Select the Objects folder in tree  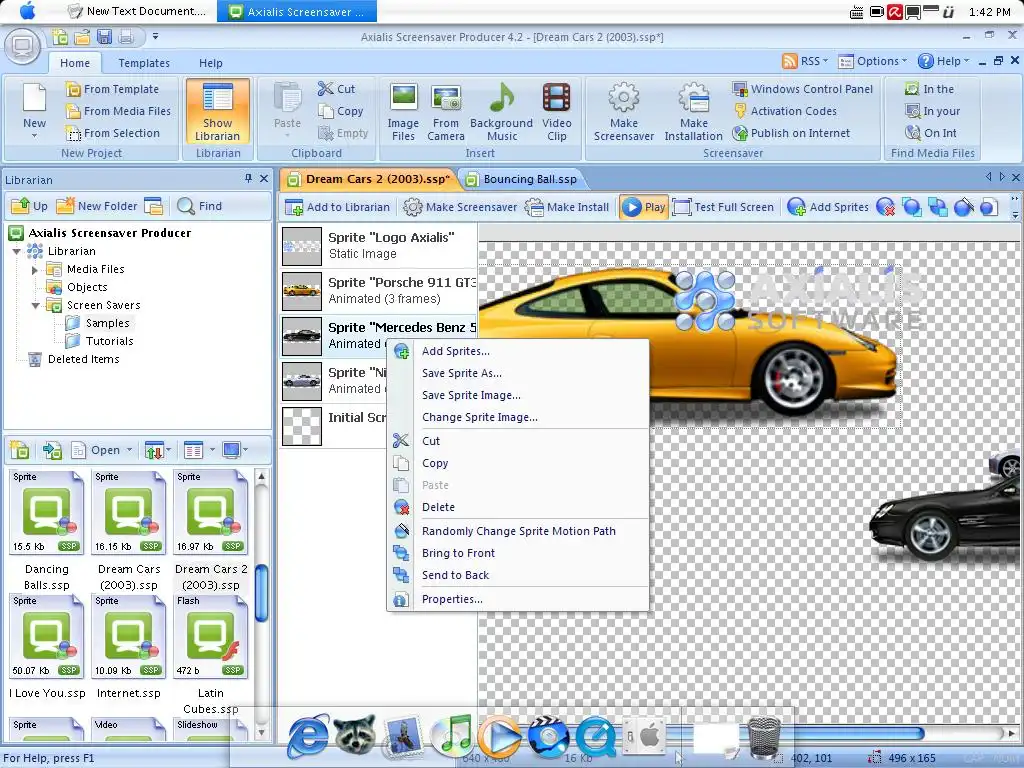point(87,287)
